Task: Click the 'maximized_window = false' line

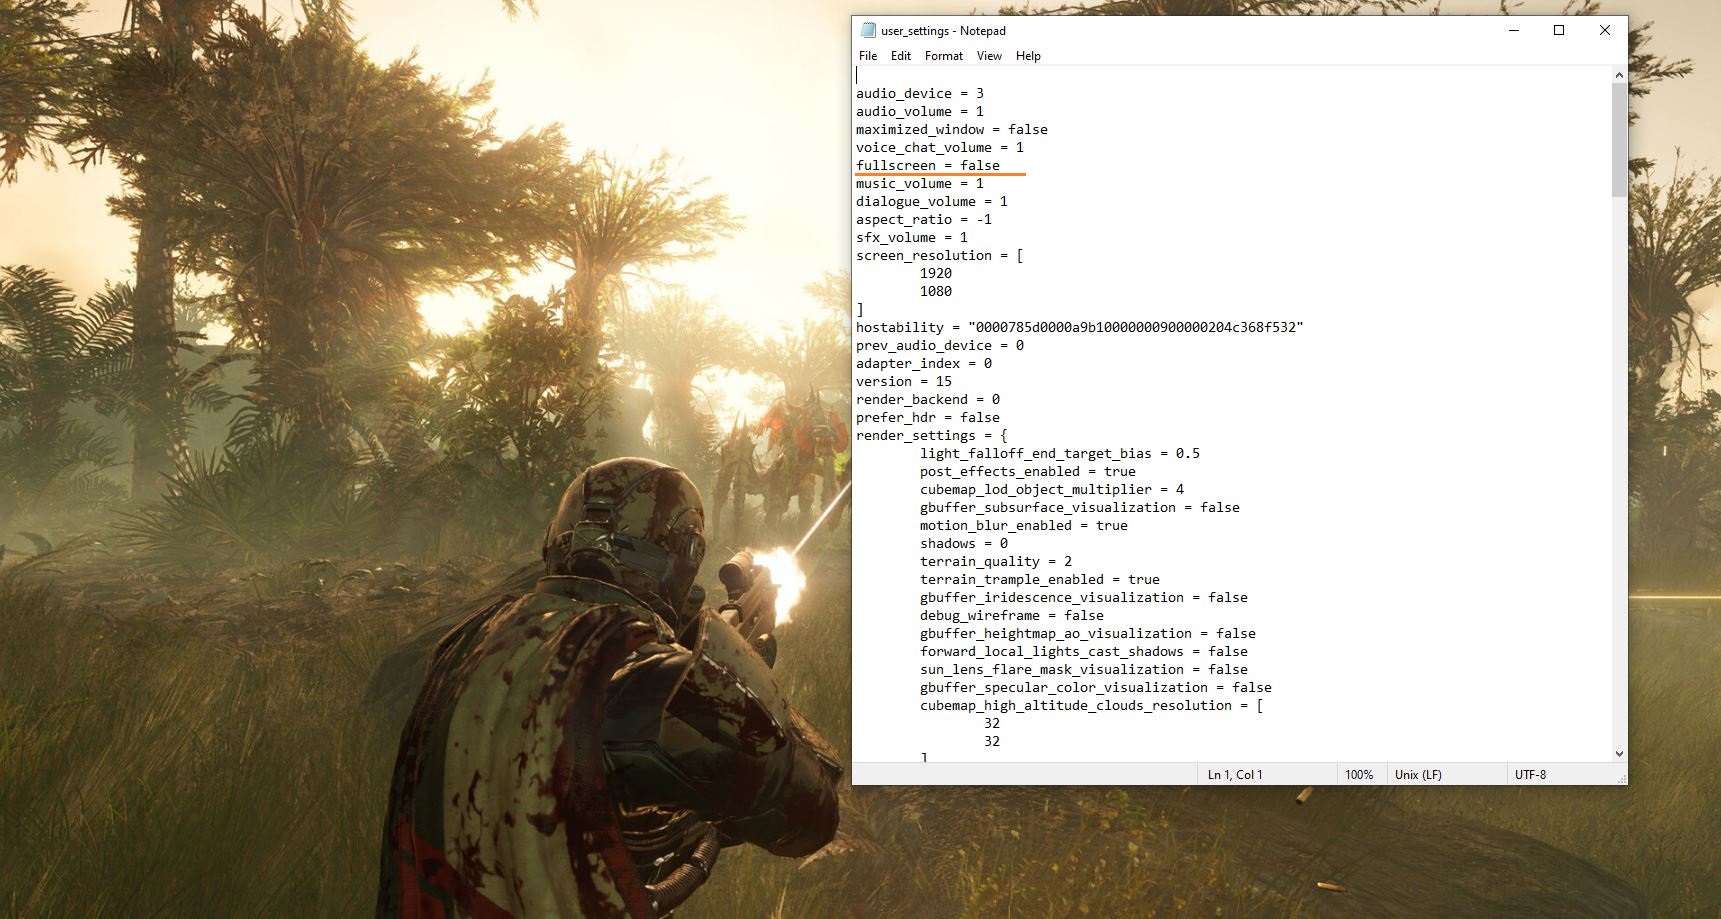Action: tap(952, 129)
